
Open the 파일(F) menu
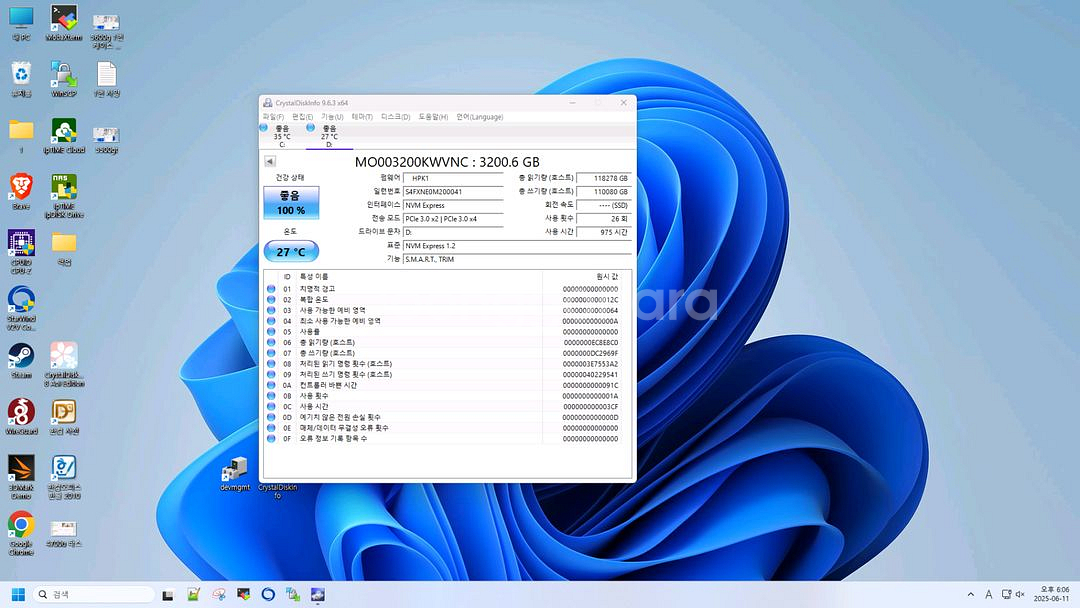(x=274, y=117)
